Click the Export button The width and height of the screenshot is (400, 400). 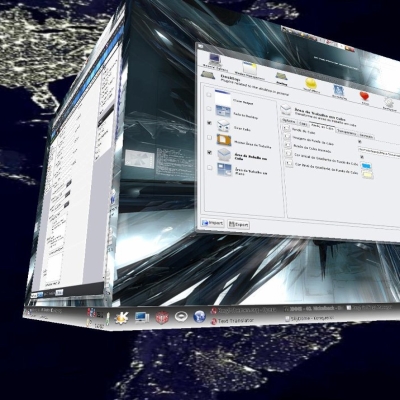tap(238, 224)
